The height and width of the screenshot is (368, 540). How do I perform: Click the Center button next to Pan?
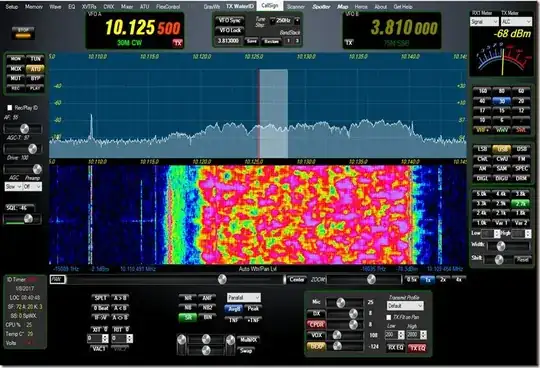(x=297, y=280)
